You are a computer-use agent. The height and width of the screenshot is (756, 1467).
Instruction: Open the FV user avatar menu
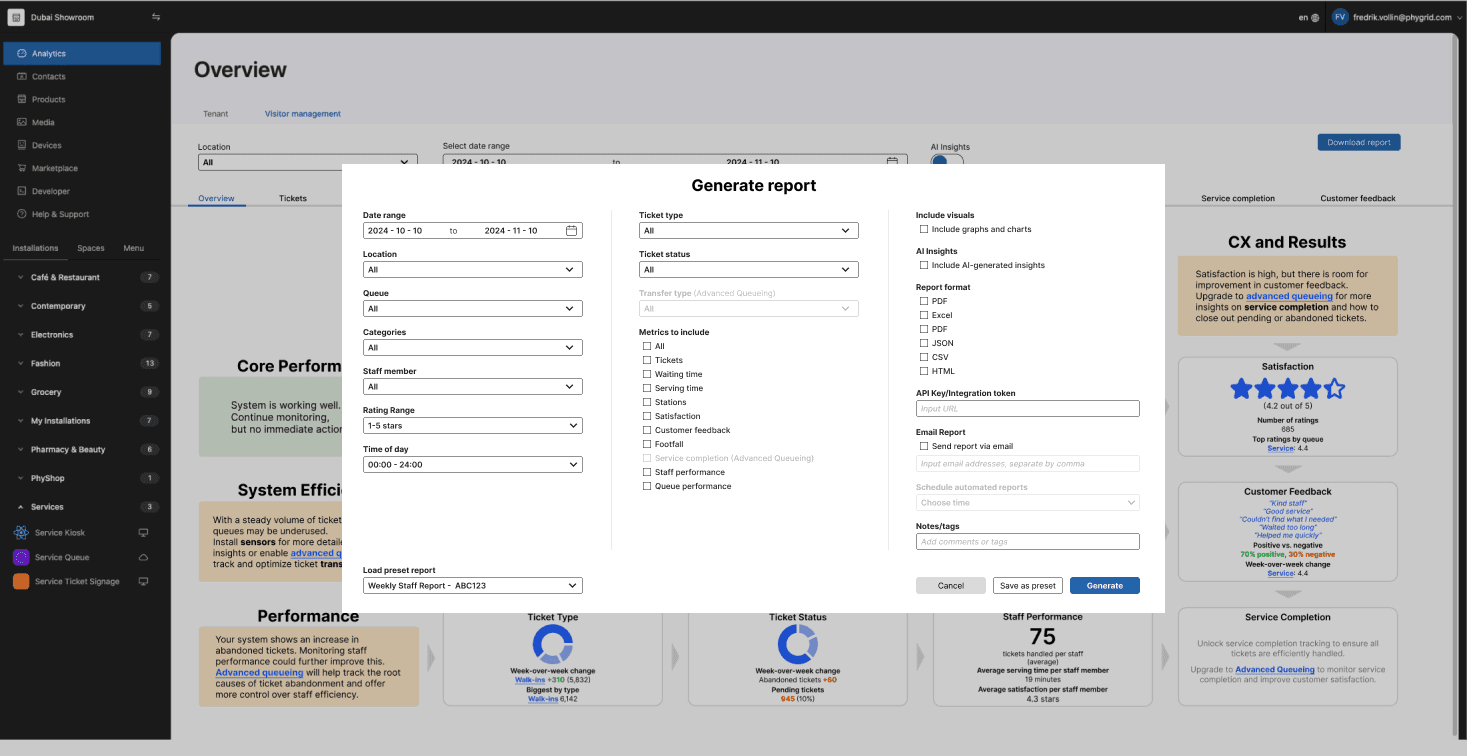click(x=1340, y=17)
